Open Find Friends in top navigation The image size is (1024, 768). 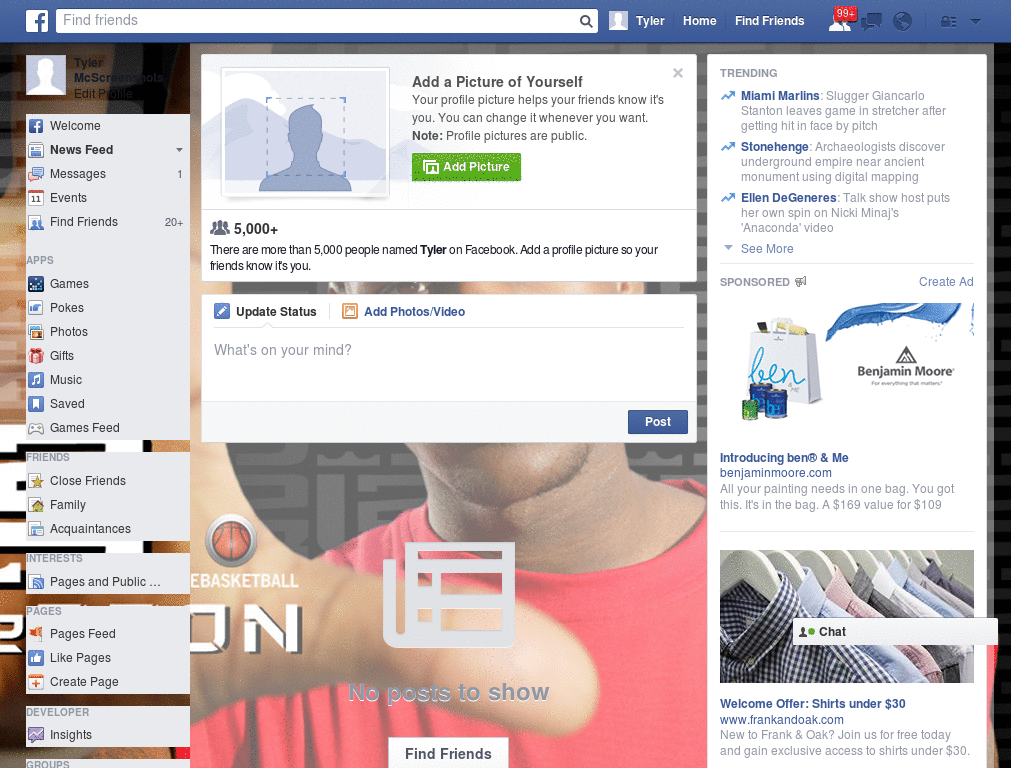(x=769, y=21)
